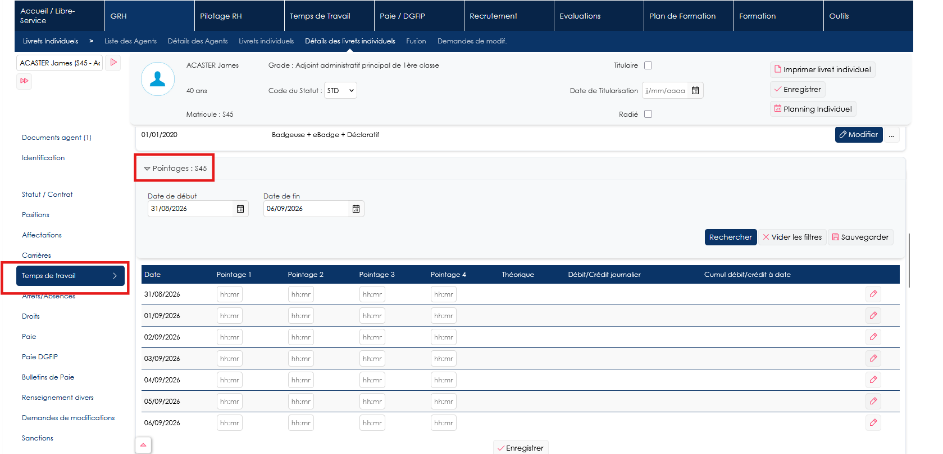Toggle the Titulaire checkbox
Viewport: 943px width, 454px height.
pos(648,66)
